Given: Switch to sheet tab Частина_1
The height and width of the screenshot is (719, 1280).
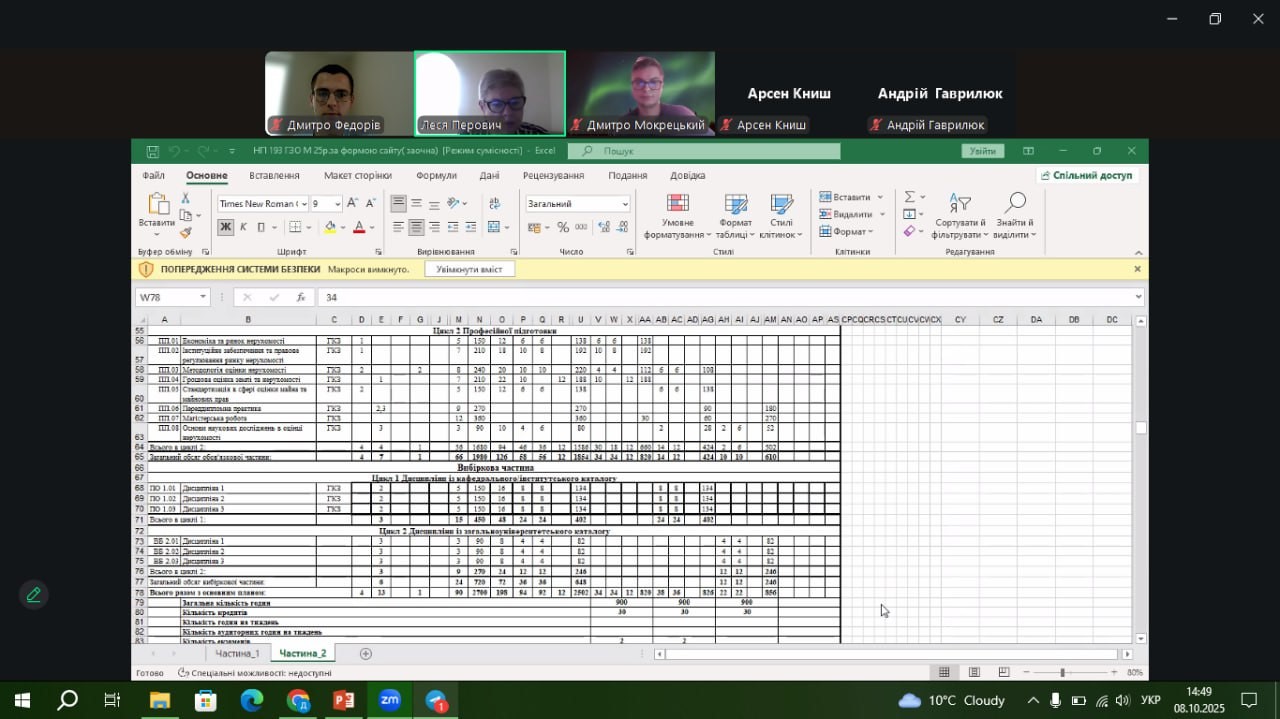Looking at the screenshot, I should [237, 653].
